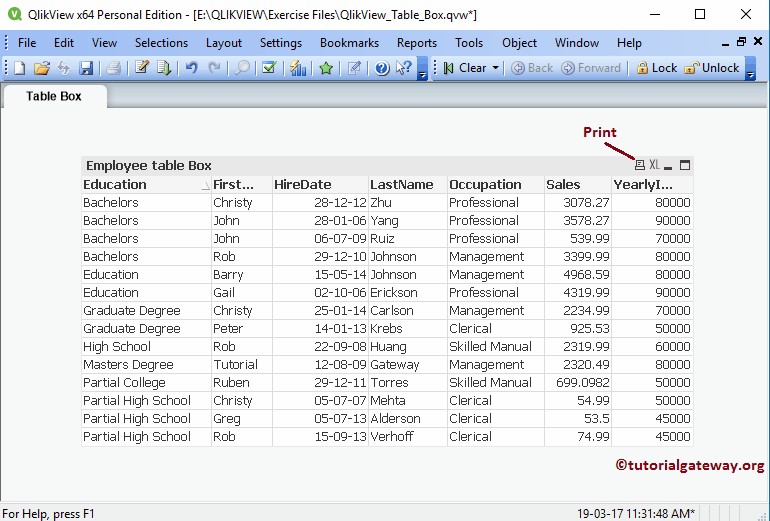Viewport: 770px width, 521px height.
Task: Switch to the Table Box sheet tab
Action: pos(54,96)
